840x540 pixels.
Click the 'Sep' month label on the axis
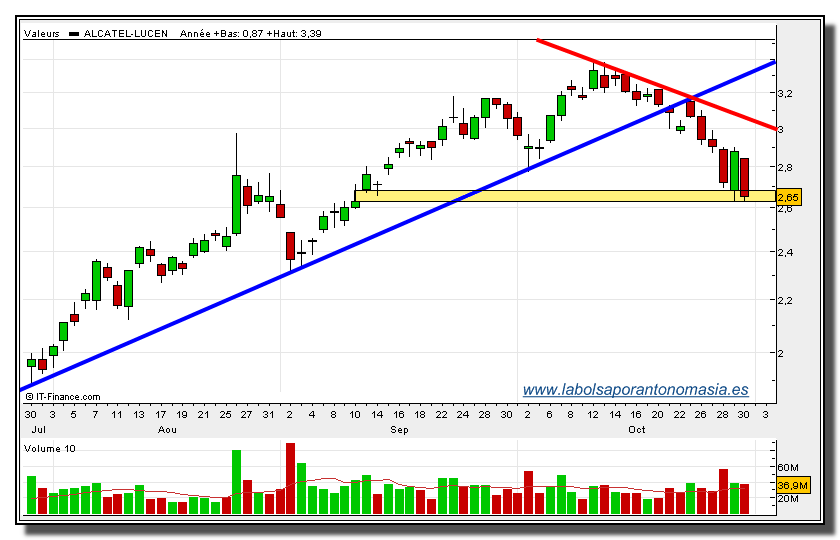click(x=399, y=430)
